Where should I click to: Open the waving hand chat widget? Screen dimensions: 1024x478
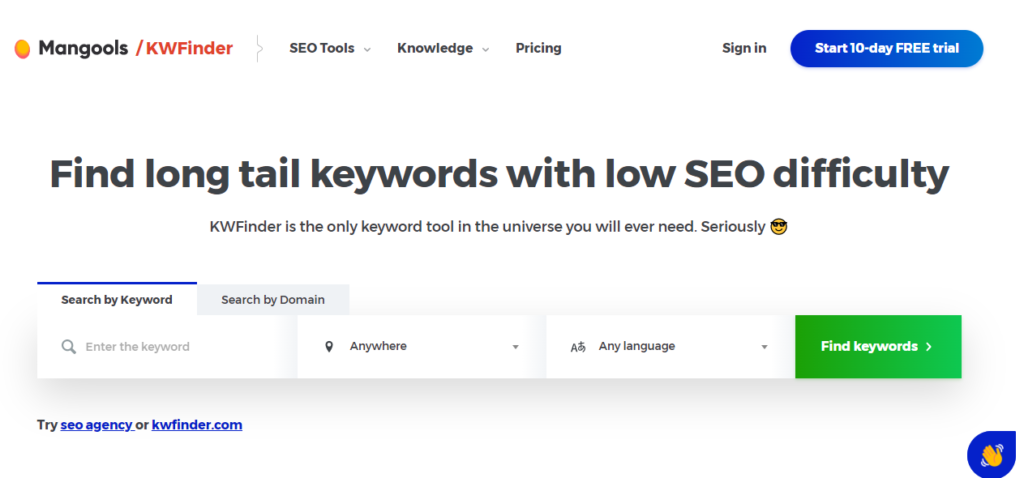991,456
